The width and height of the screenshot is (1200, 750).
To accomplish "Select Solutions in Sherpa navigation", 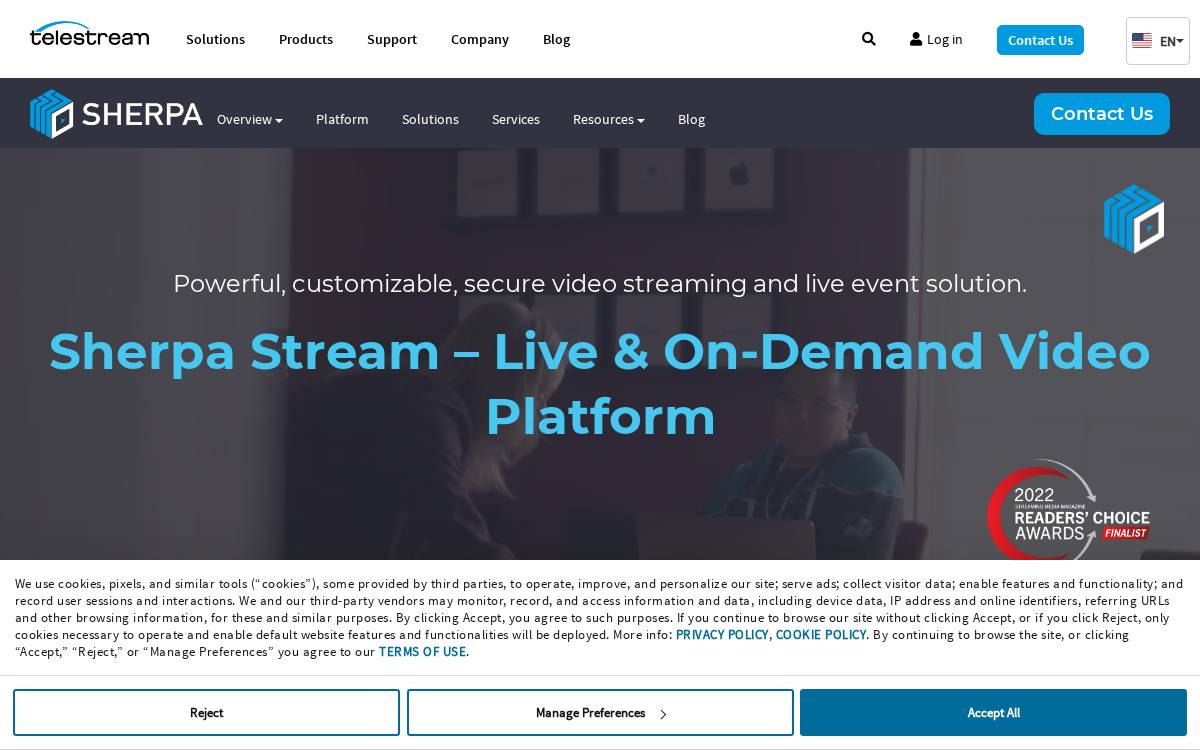I will tap(430, 119).
